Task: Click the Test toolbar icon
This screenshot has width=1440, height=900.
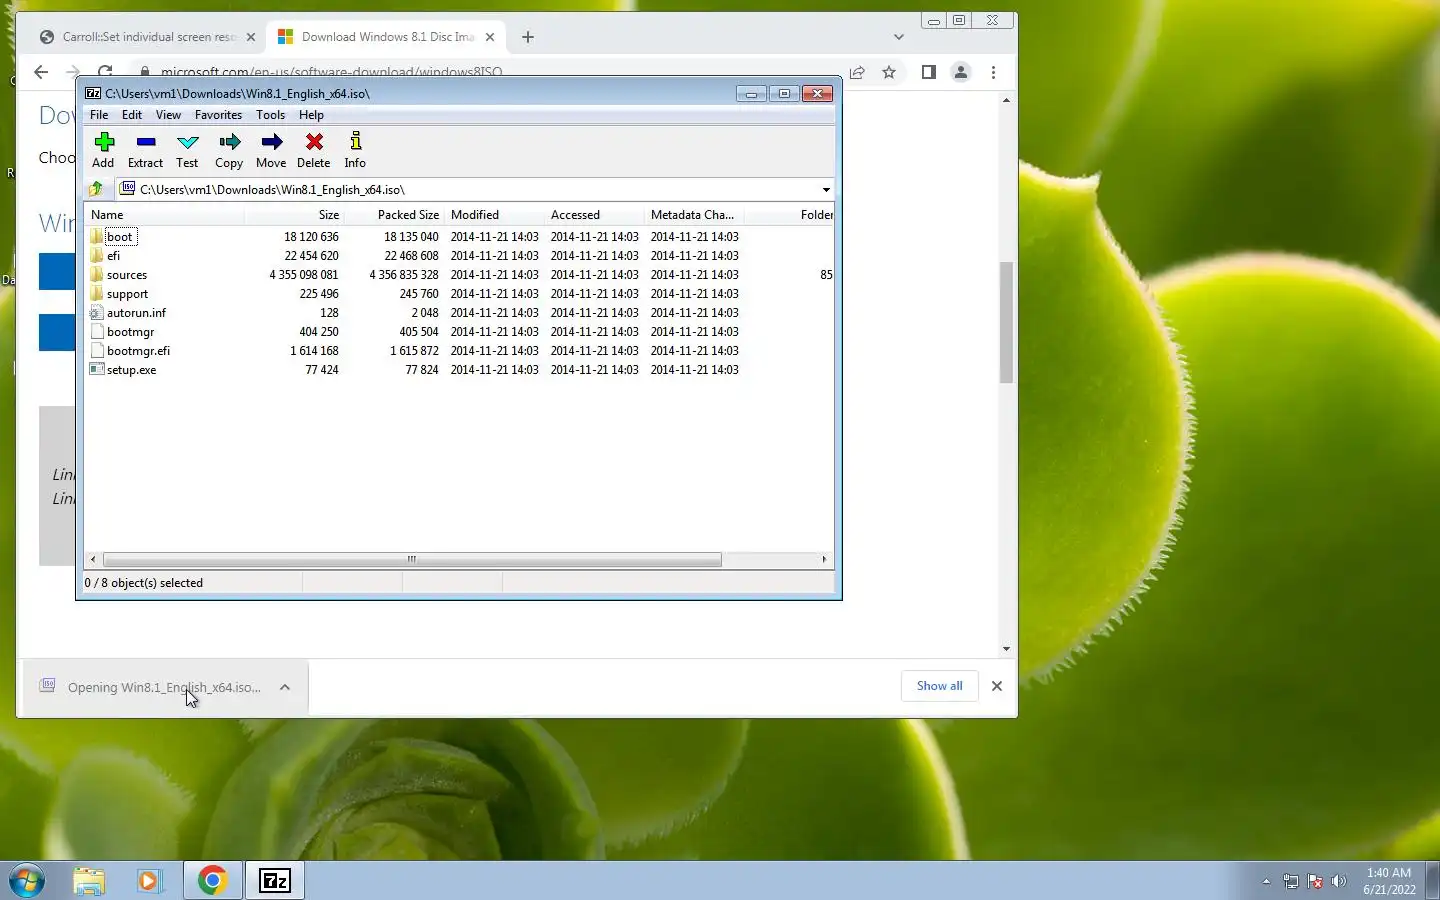Action: coord(187,150)
